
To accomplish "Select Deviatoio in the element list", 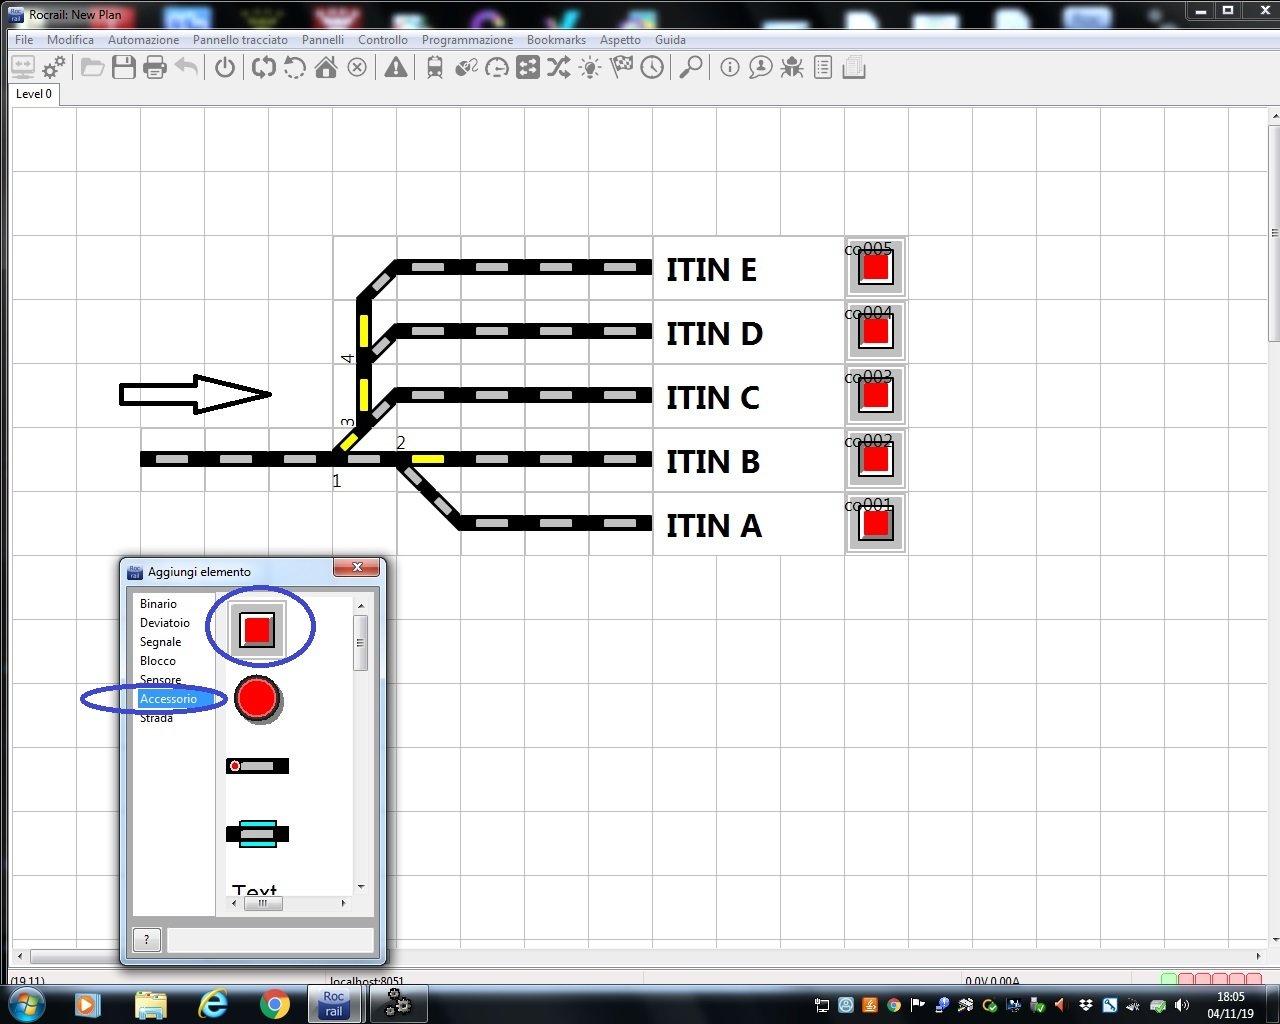I will coord(165,623).
